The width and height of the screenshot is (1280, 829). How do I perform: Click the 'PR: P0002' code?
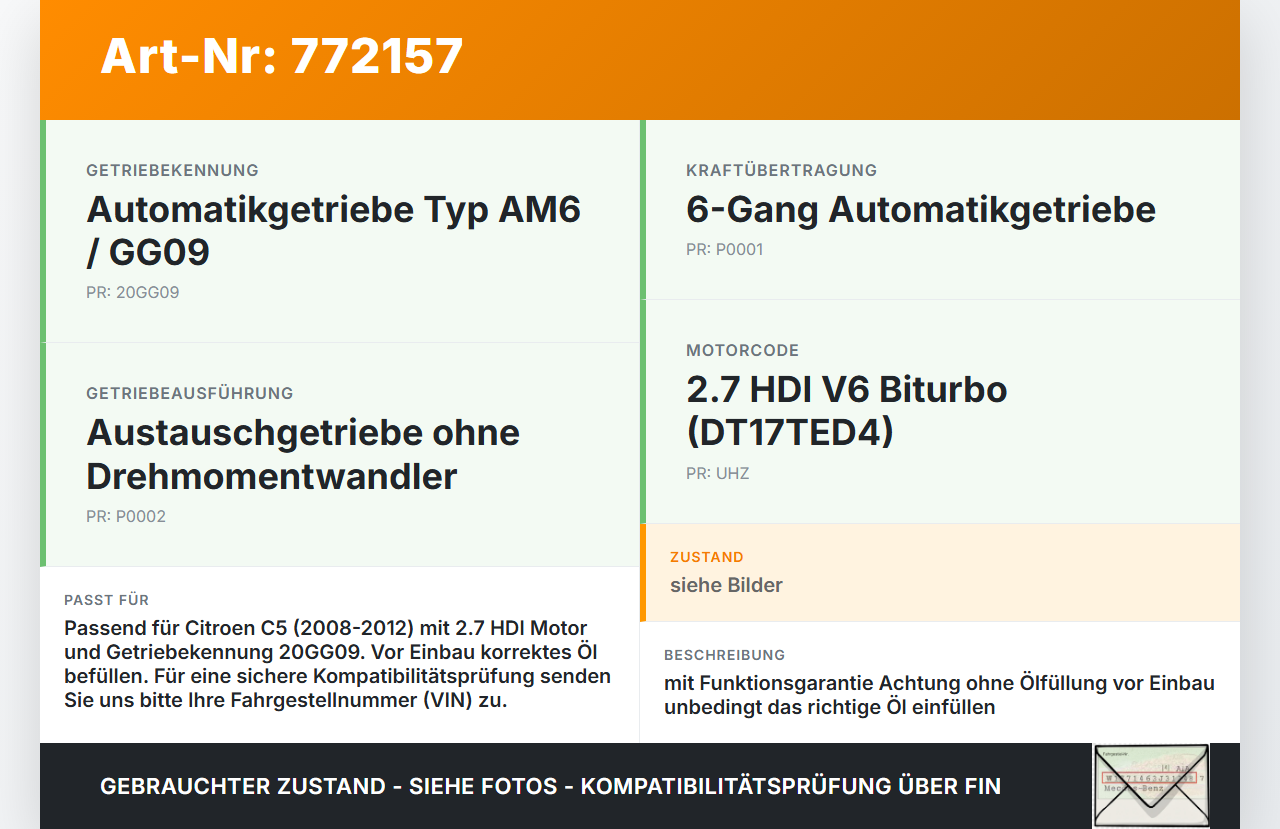[126, 517]
